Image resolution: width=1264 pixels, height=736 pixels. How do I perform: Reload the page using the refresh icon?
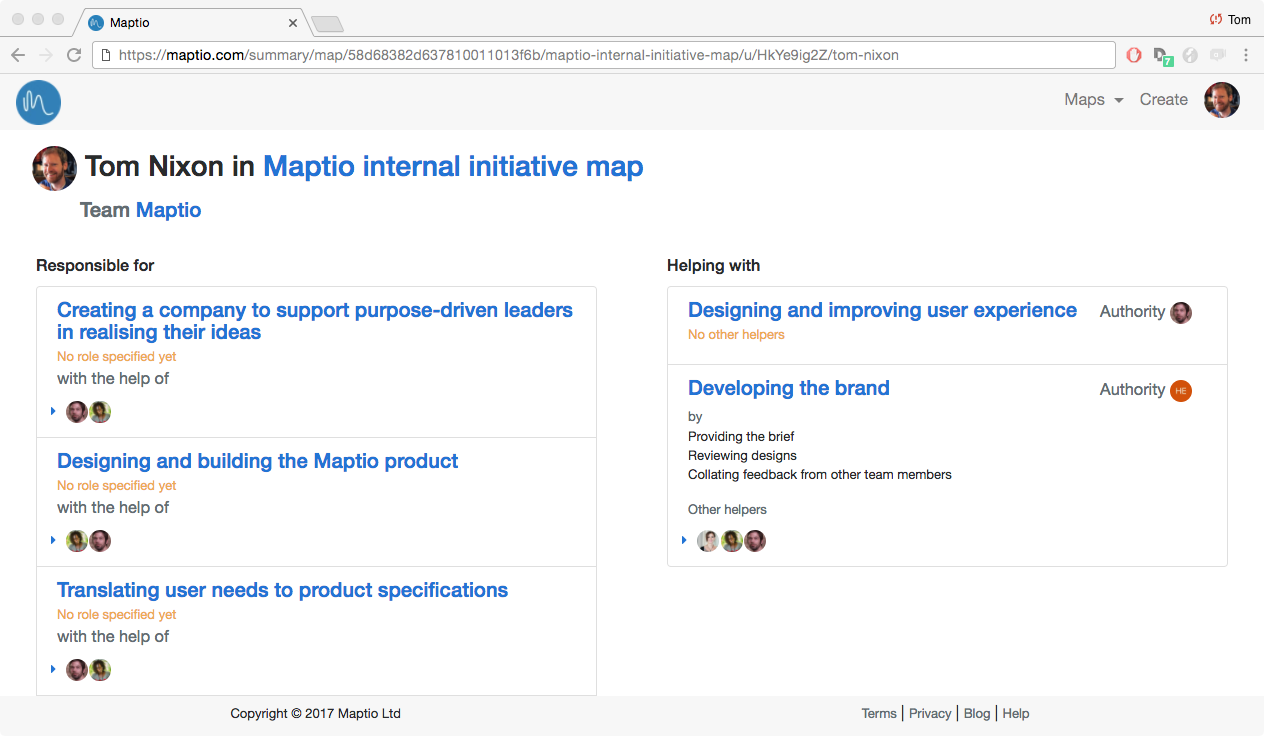pos(73,55)
